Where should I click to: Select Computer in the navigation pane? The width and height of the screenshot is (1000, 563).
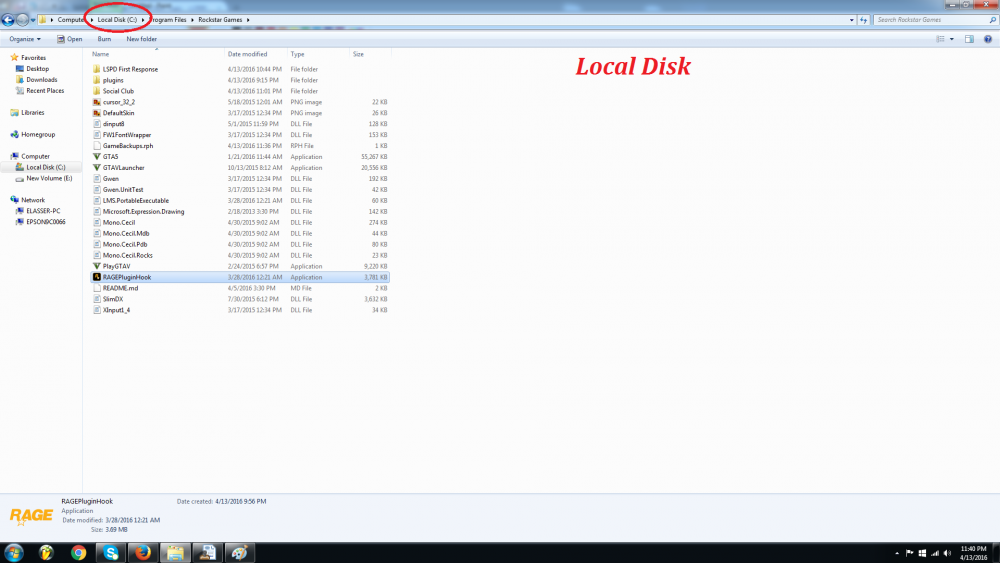click(35, 156)
